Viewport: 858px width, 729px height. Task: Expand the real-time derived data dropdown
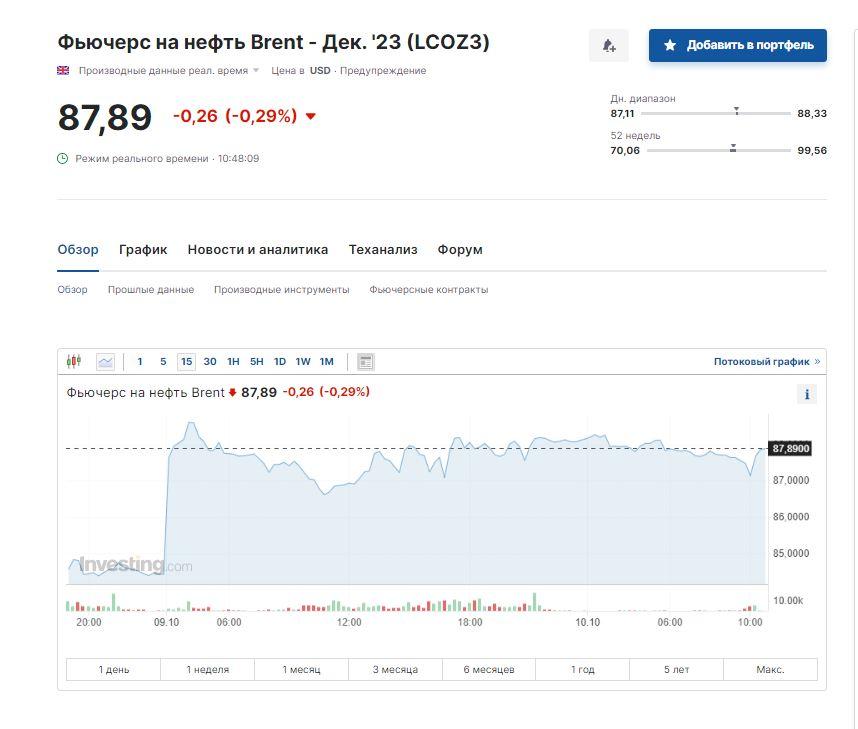tap(256, 71)
